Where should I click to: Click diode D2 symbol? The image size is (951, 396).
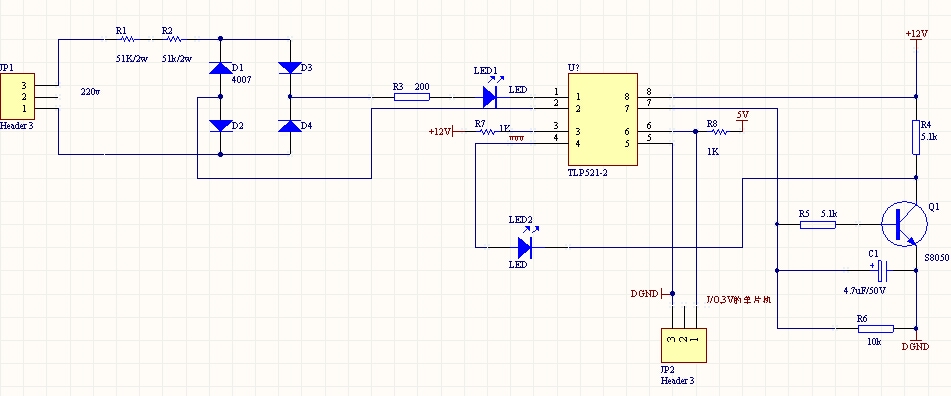click(220, 126)
